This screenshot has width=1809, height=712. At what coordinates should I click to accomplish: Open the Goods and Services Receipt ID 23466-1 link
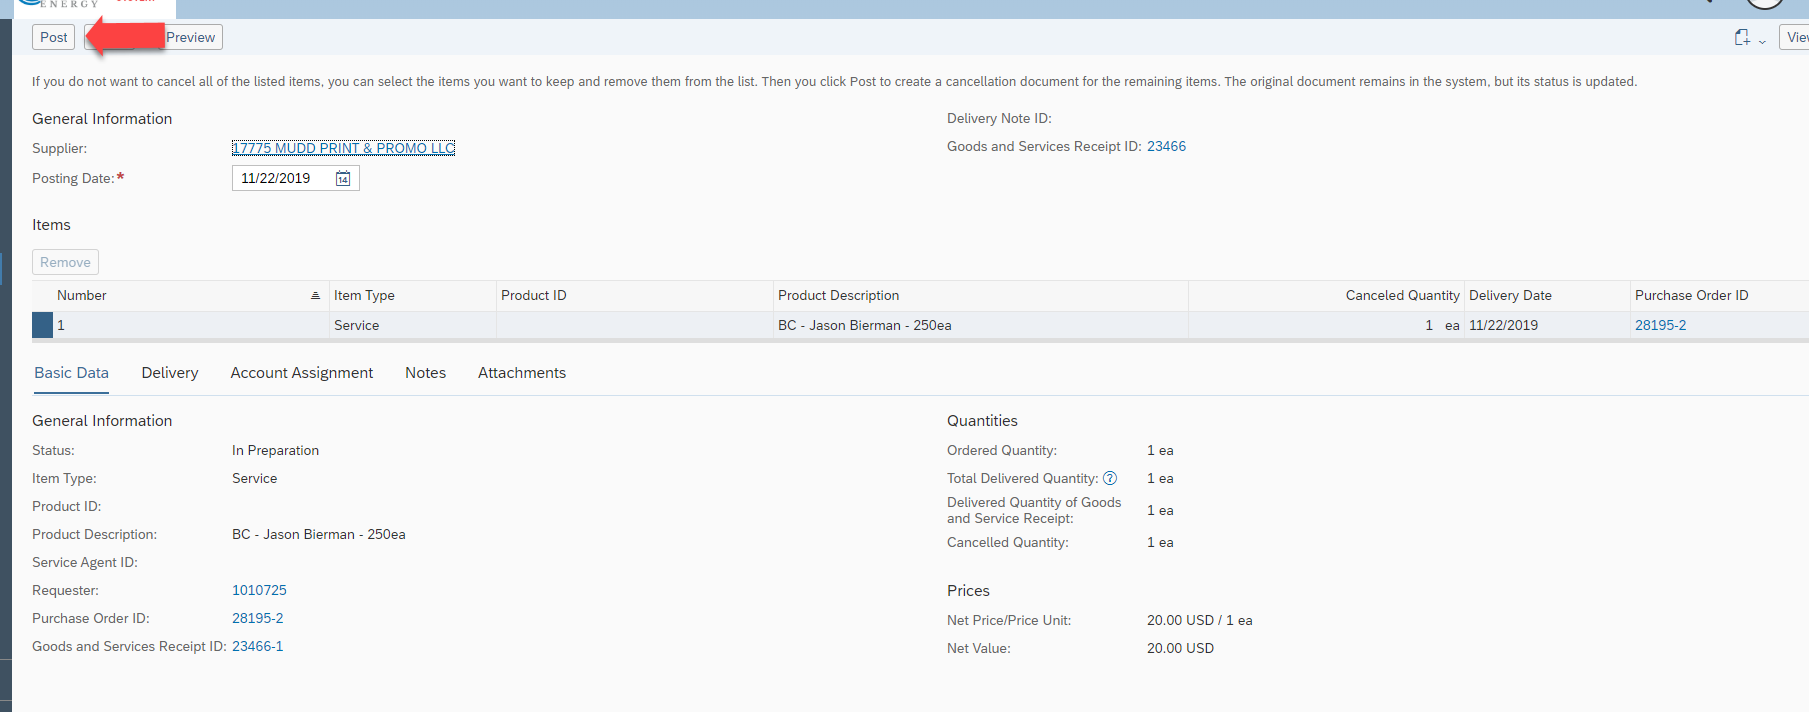pyautogui.click(x=258, y=646)
